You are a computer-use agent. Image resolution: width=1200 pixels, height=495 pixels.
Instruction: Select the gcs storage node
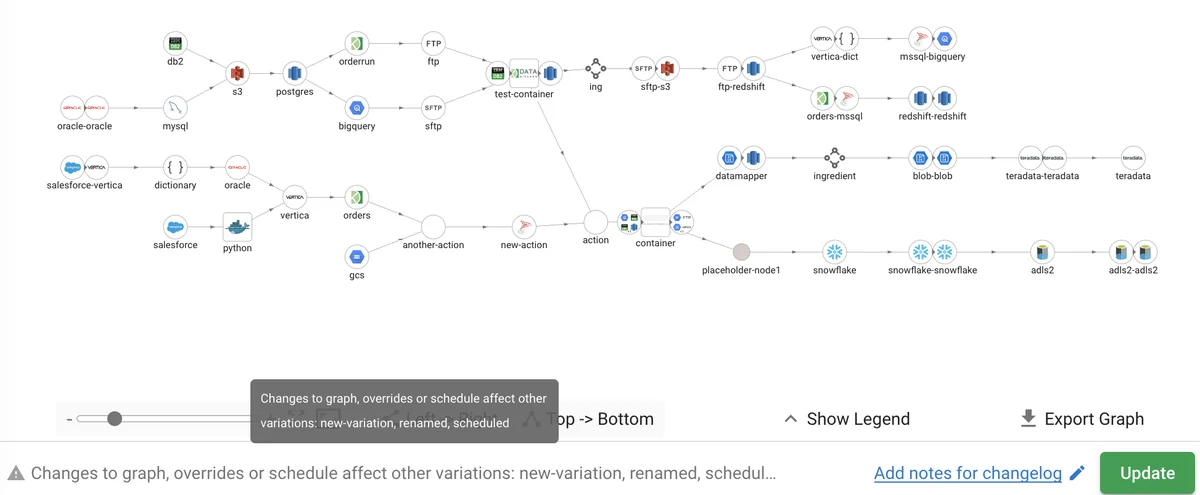tap(357, 255)
